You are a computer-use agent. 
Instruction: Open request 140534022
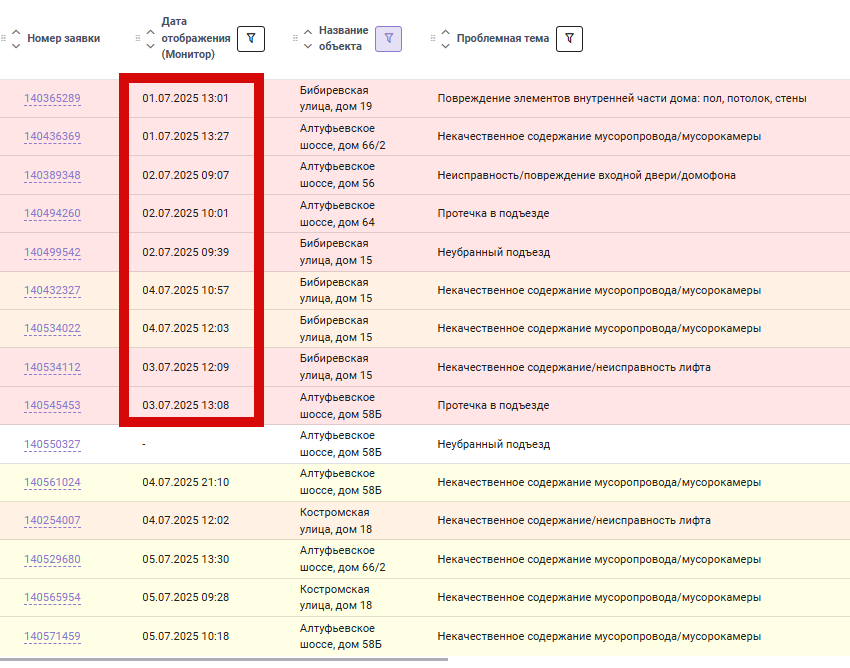pyautogui.click(x=53, y=328)
